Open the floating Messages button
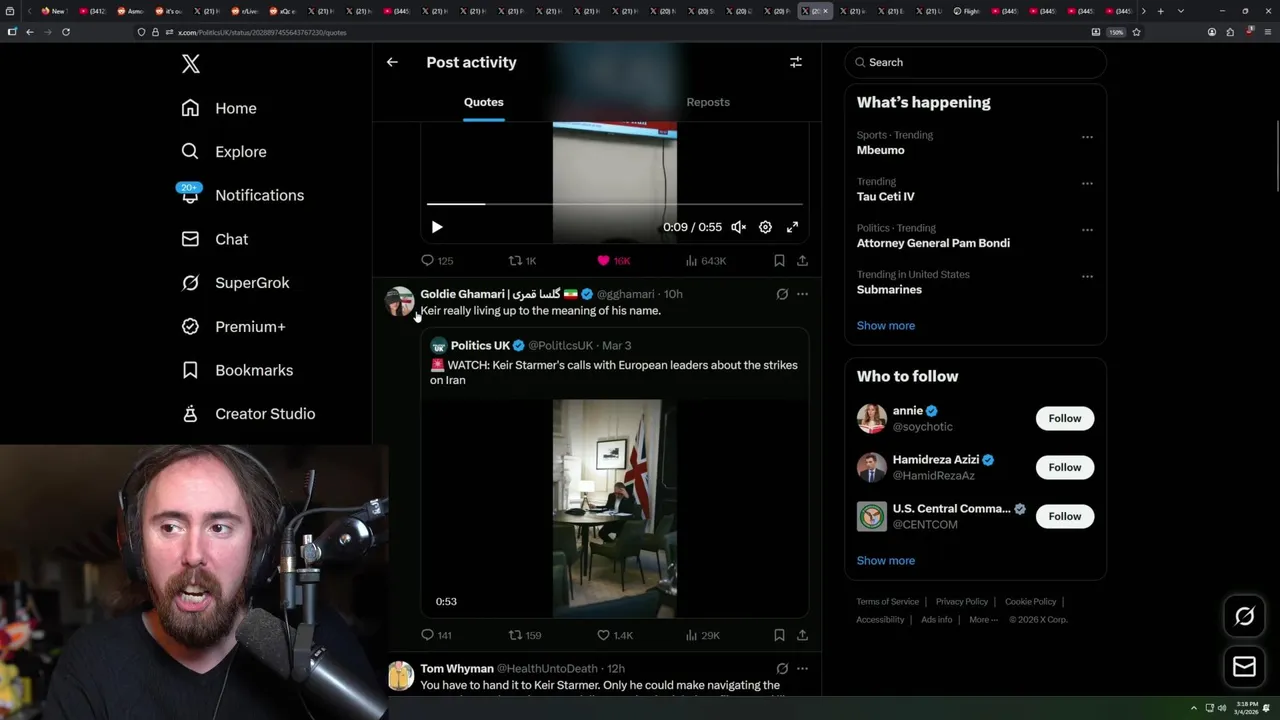This screenshot has width=1280, height=720. (1244, 666)
